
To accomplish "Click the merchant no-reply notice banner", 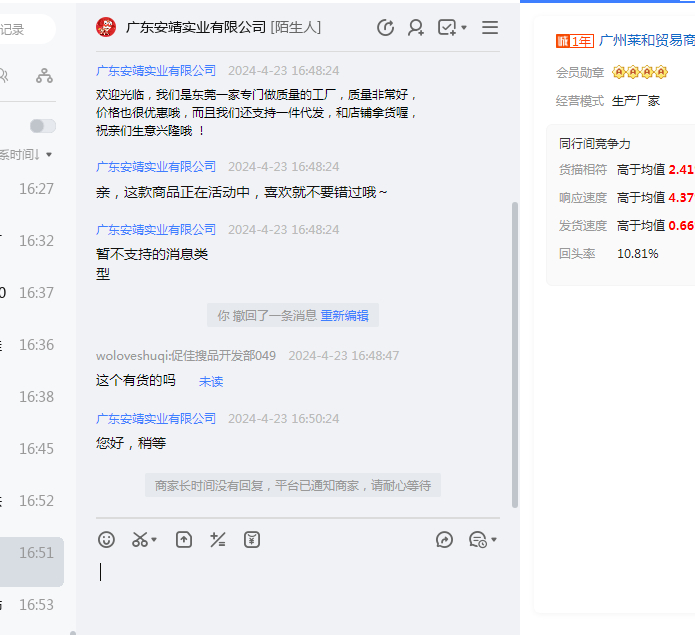I will 293,485.
